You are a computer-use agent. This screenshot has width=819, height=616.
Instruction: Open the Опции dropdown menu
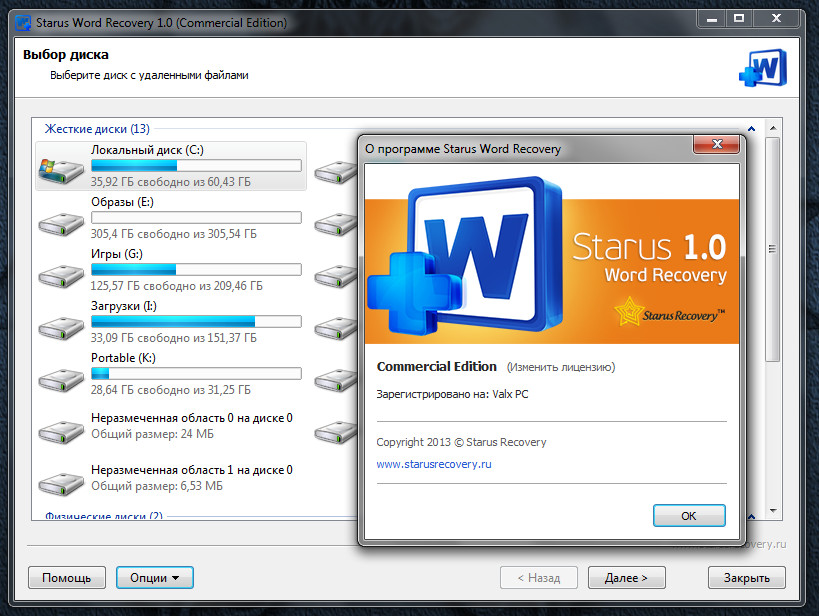tap(155, 577)
